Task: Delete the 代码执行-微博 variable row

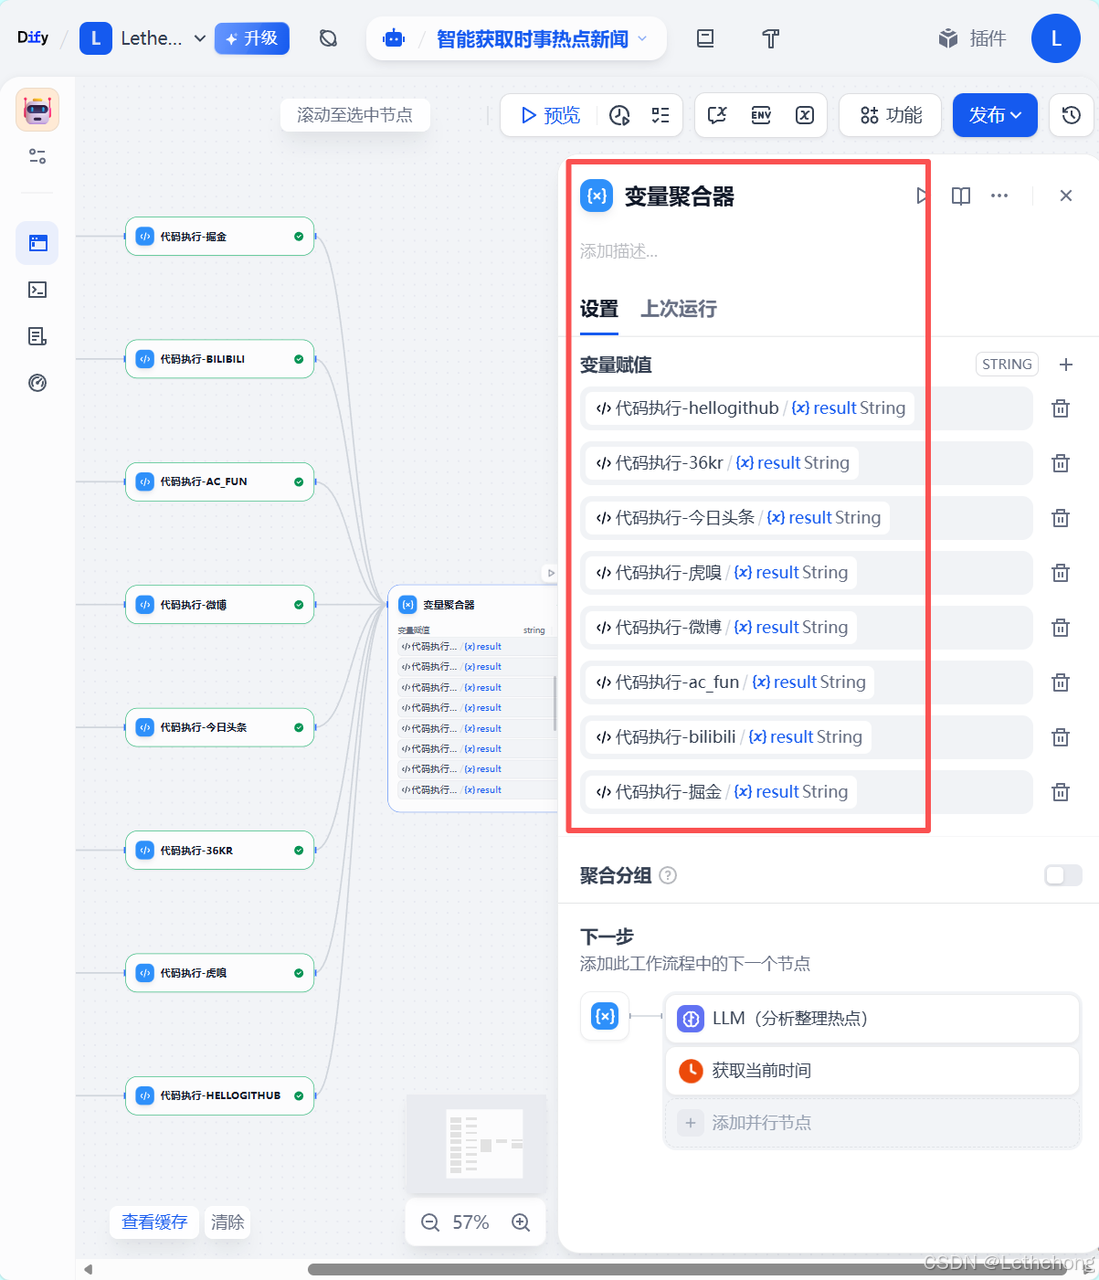Action: point(1061,628)
